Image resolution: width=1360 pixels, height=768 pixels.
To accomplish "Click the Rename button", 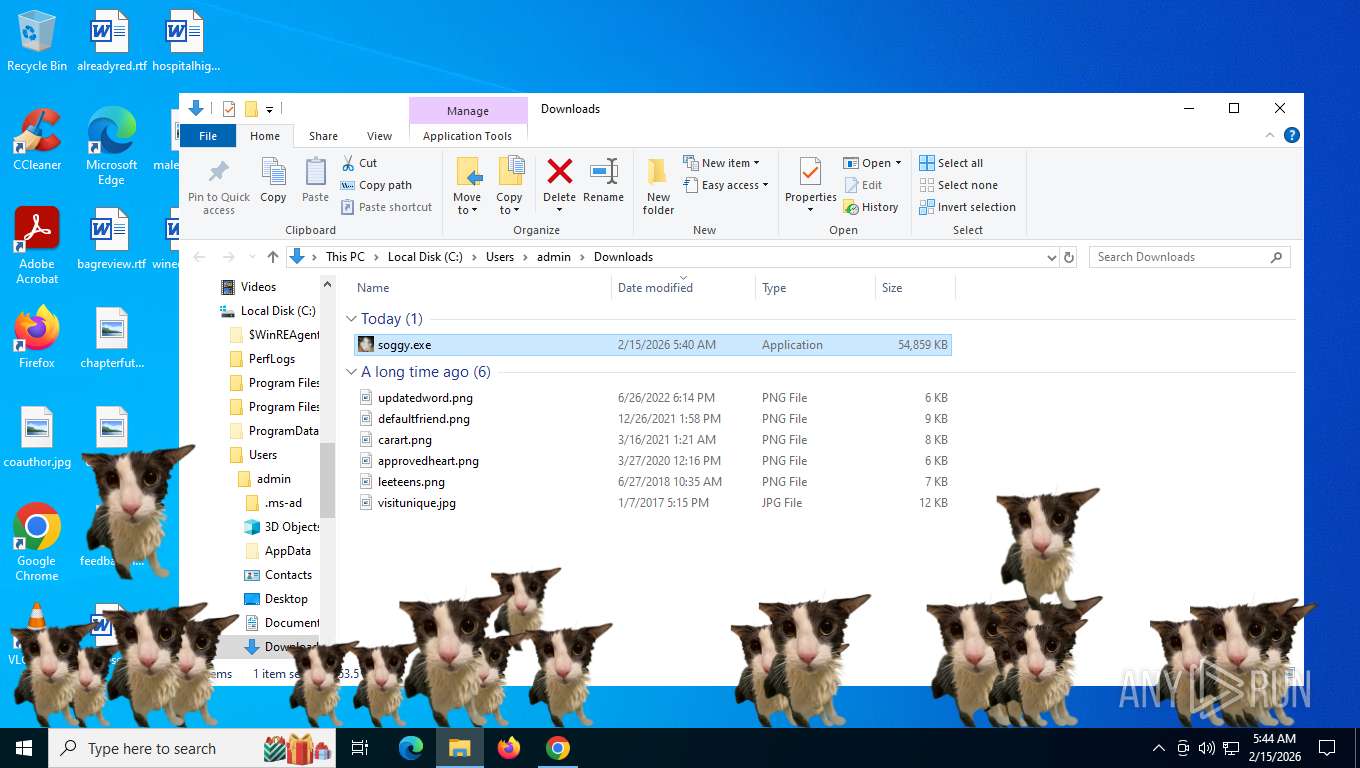I will 603,181.
